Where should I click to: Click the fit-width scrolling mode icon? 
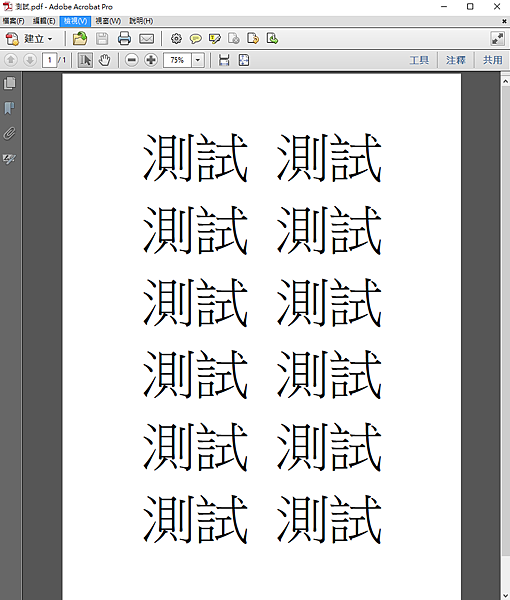[224, 60]
